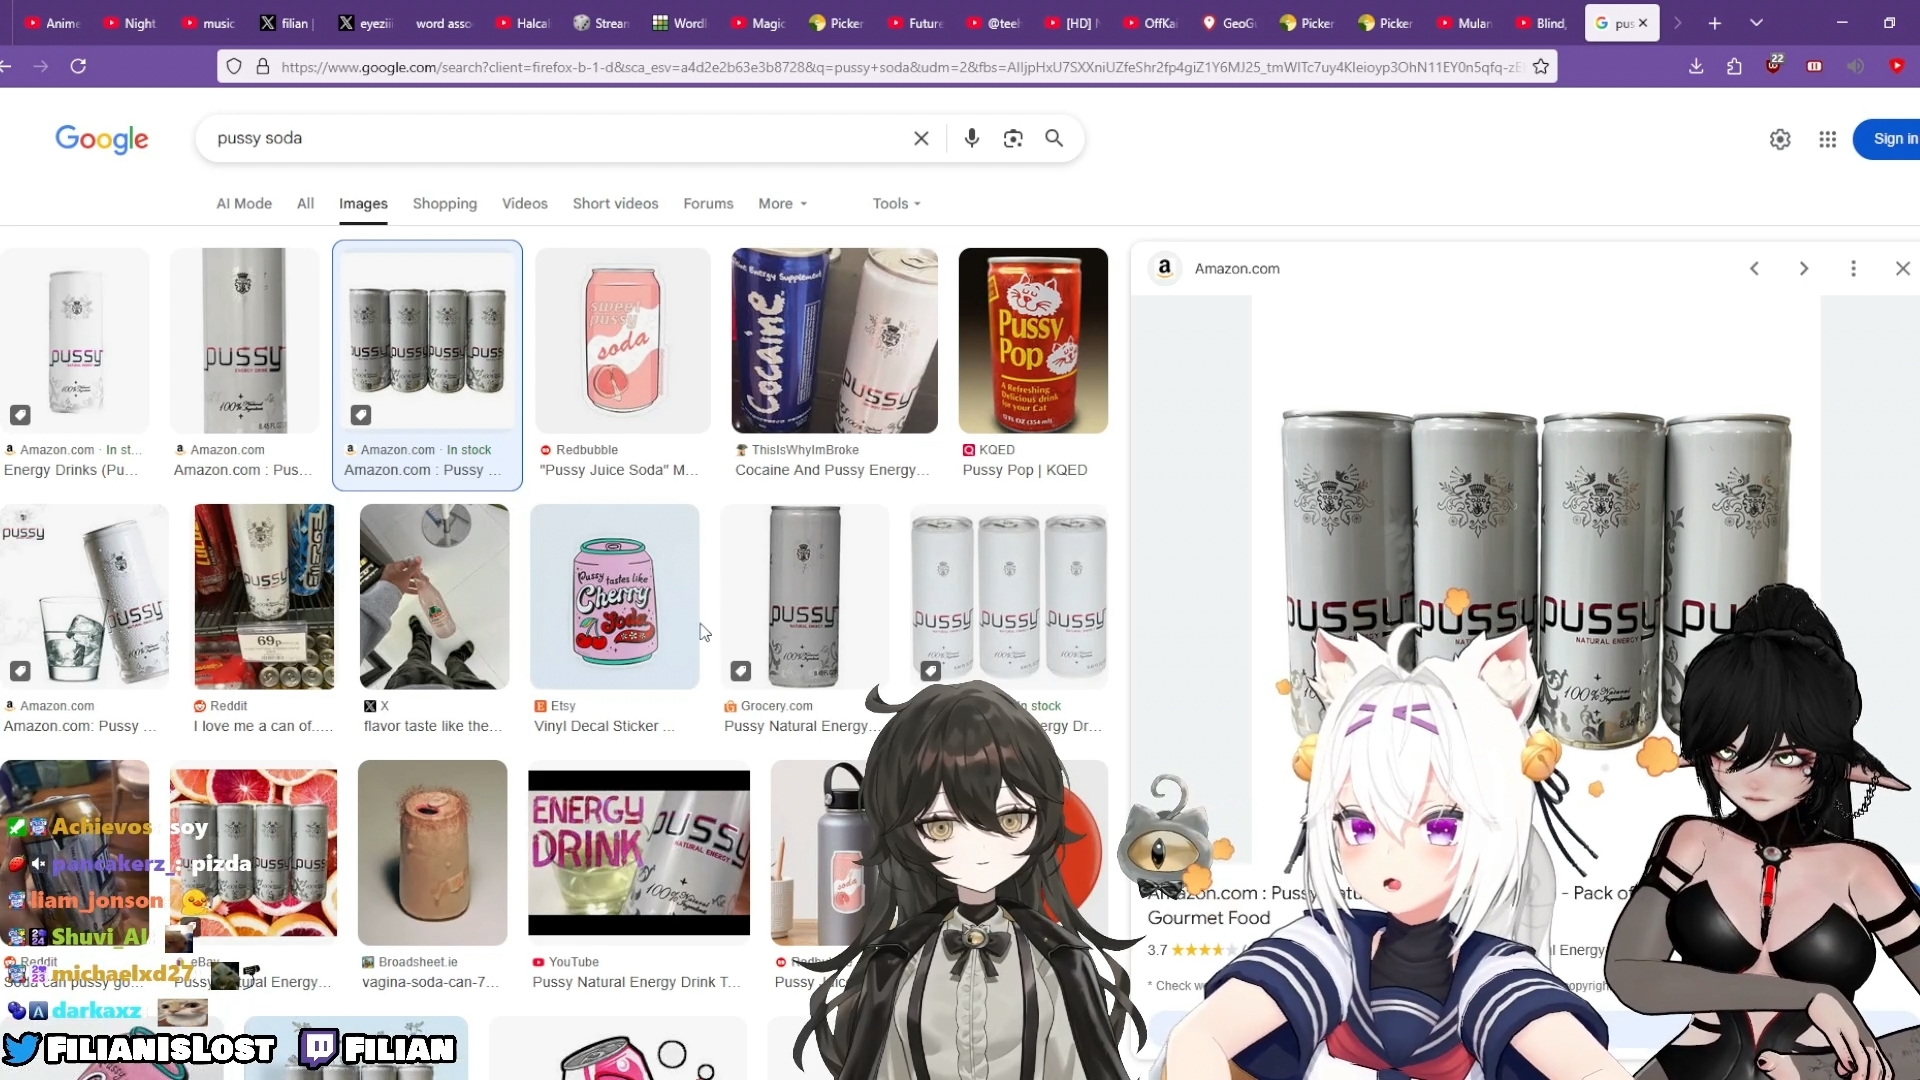Click the search text input field
This screenshot has width=1920, height=1080.
555,138
